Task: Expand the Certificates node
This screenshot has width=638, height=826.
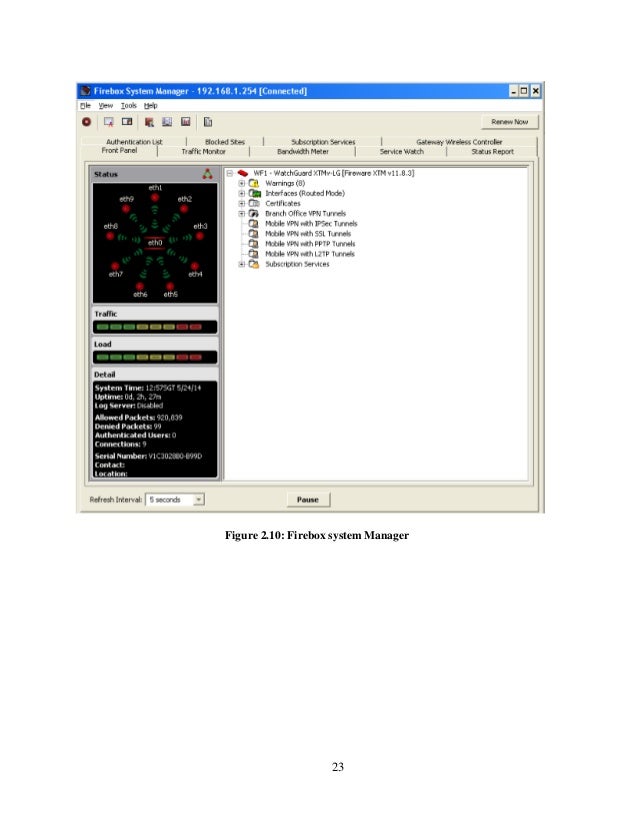Action: [x=241, y=203]
